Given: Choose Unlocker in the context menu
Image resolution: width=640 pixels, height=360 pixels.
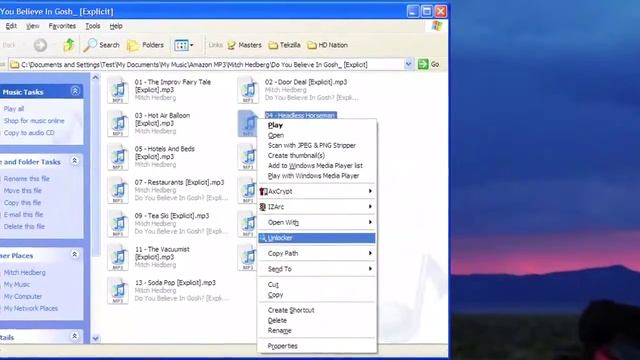Looking at the screenshot, I should (x=317, y=238).
